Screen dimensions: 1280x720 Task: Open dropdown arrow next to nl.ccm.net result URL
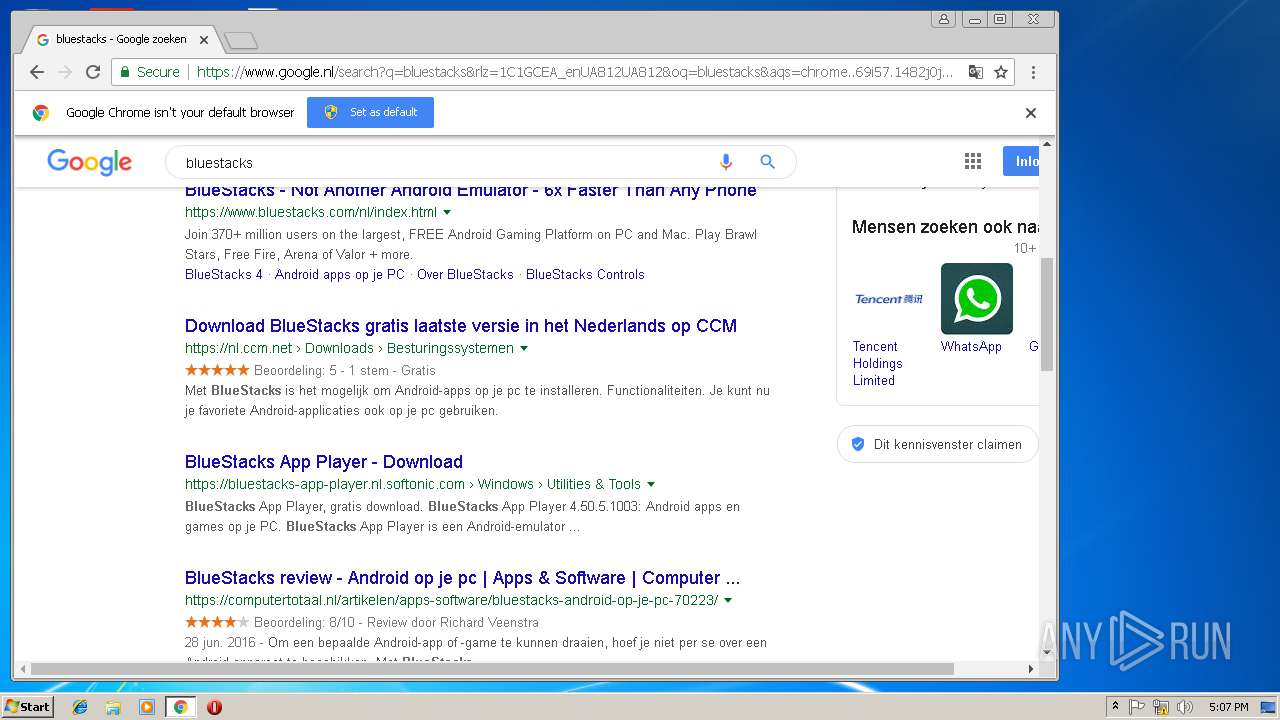coord(524,348)
